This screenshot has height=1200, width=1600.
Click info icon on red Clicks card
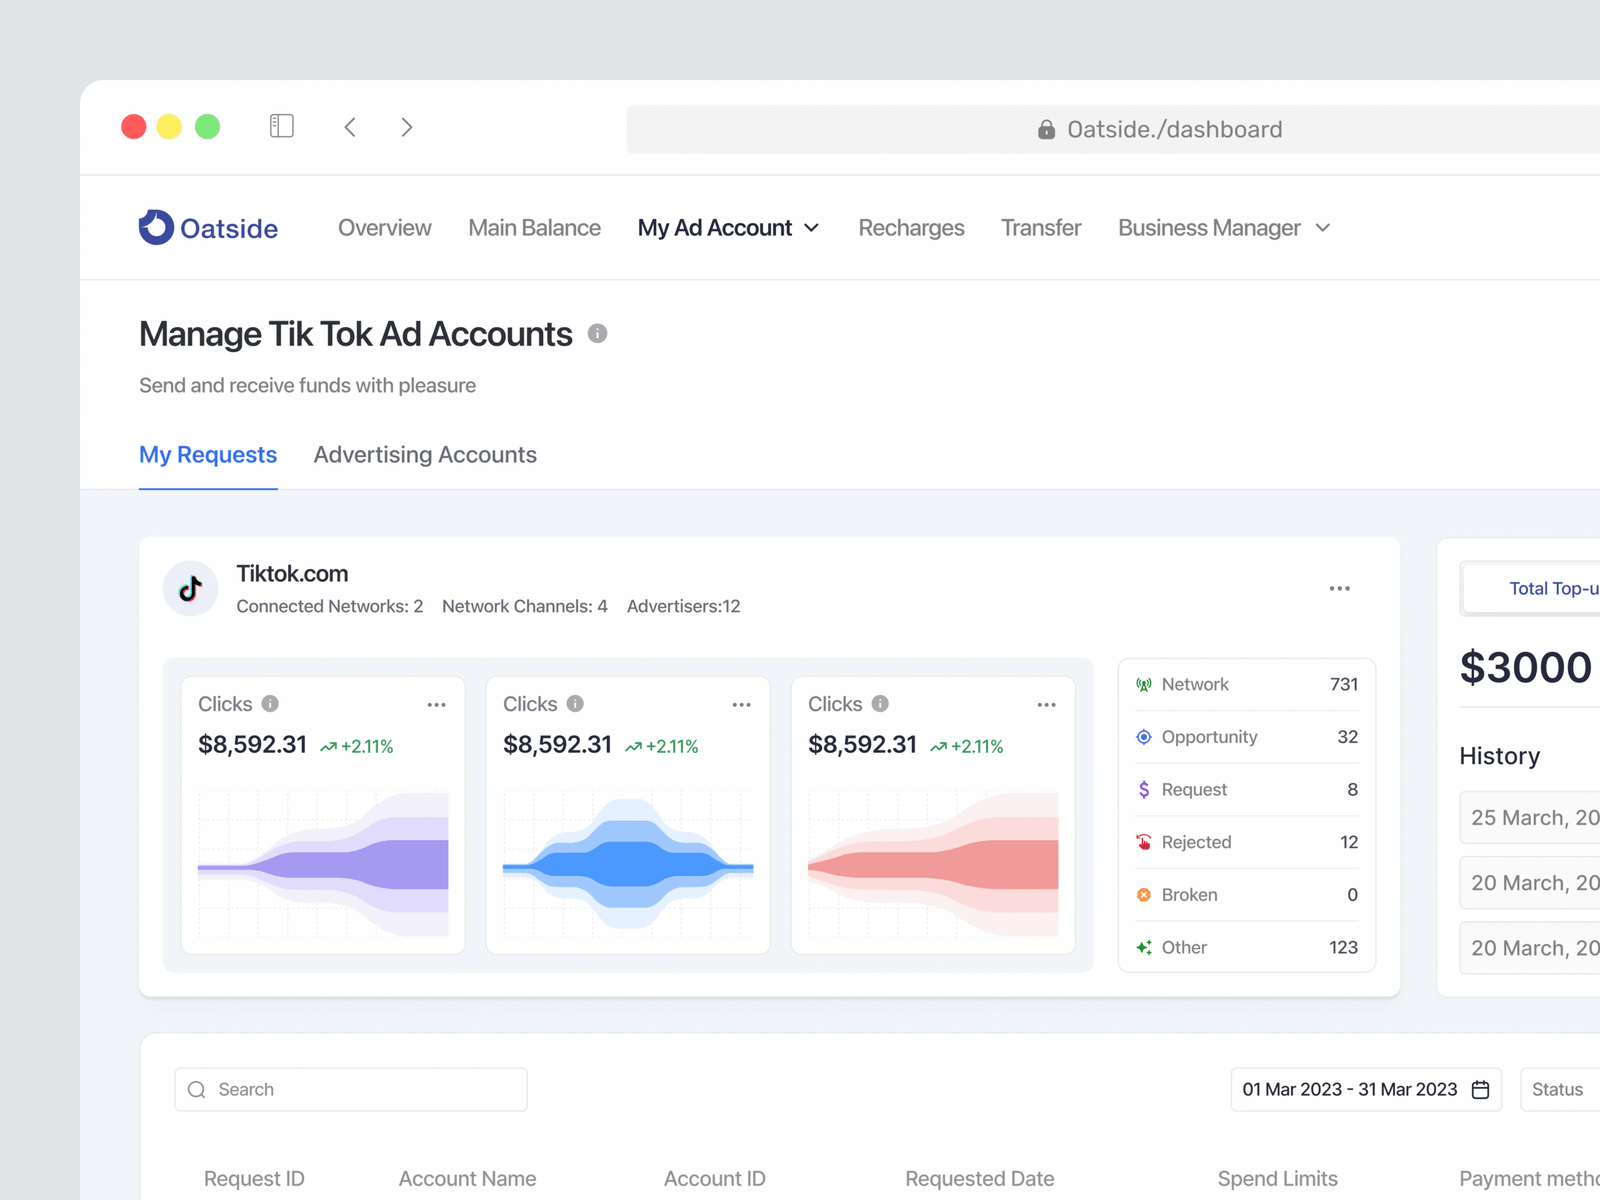pyautogui.click(x=880, y=704)
